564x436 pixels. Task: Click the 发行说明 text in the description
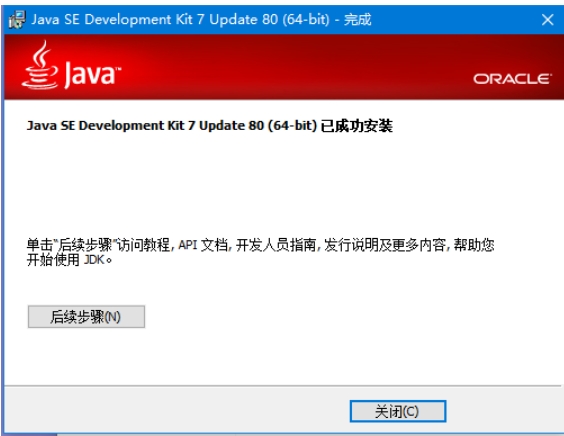point(351,245)
